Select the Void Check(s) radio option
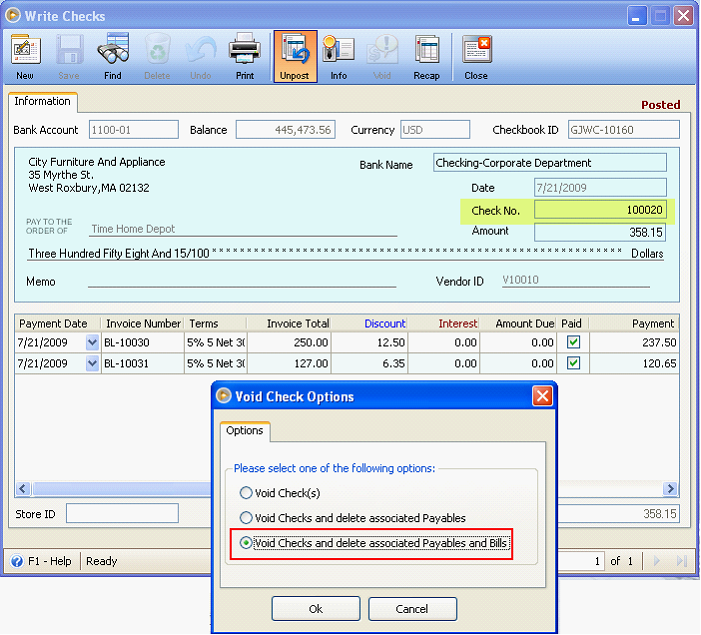The image size is (701, 635). [246, 493]
